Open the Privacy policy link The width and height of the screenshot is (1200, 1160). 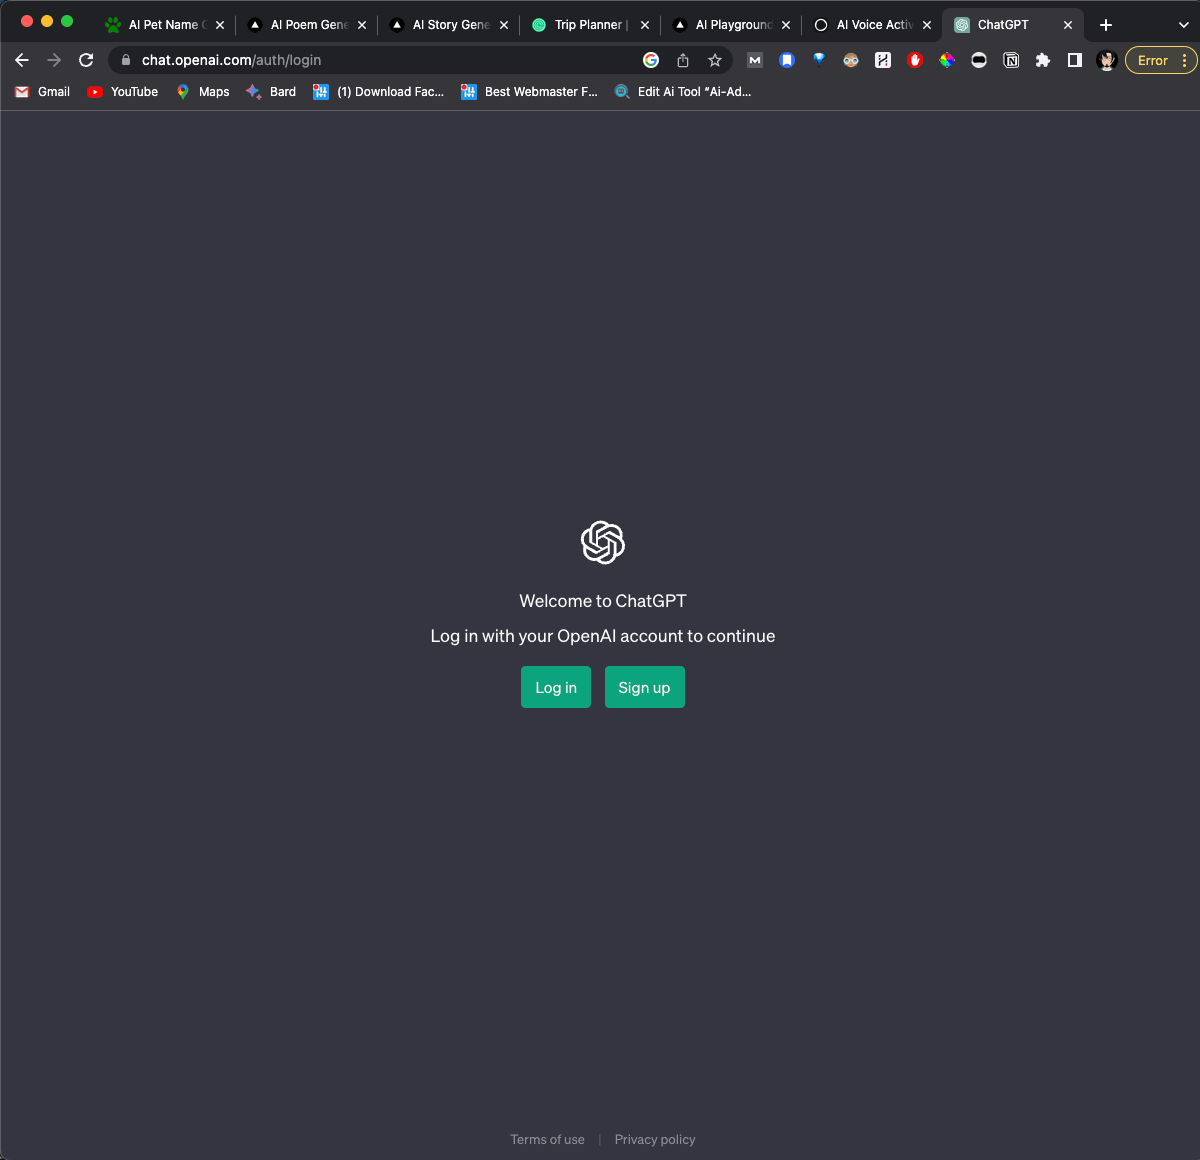655,1139
